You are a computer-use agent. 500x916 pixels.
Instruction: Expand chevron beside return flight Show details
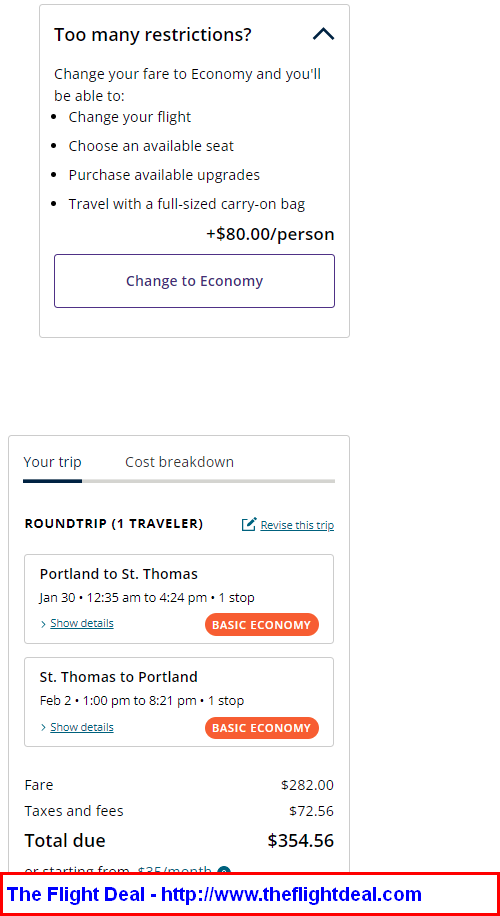(x=43, y=728)
